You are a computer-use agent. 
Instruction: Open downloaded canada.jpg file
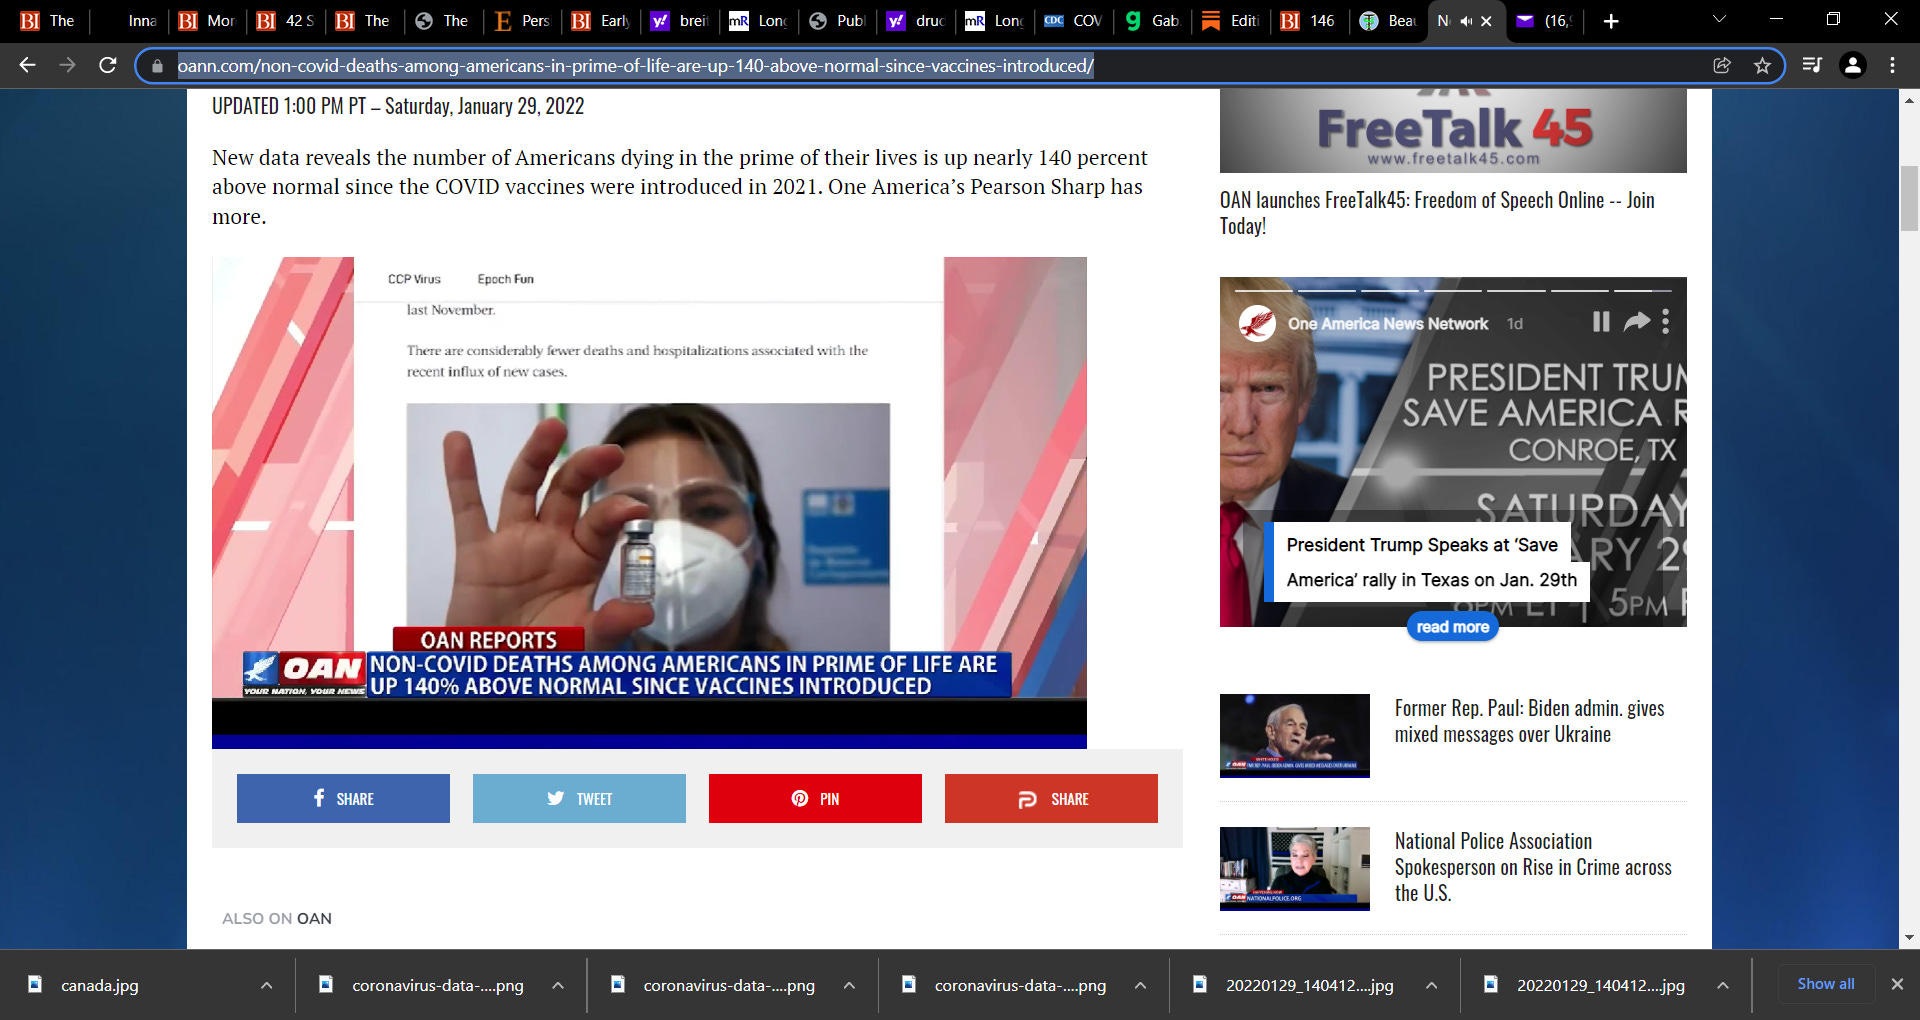pyautogui.click(x=100, y=985)
